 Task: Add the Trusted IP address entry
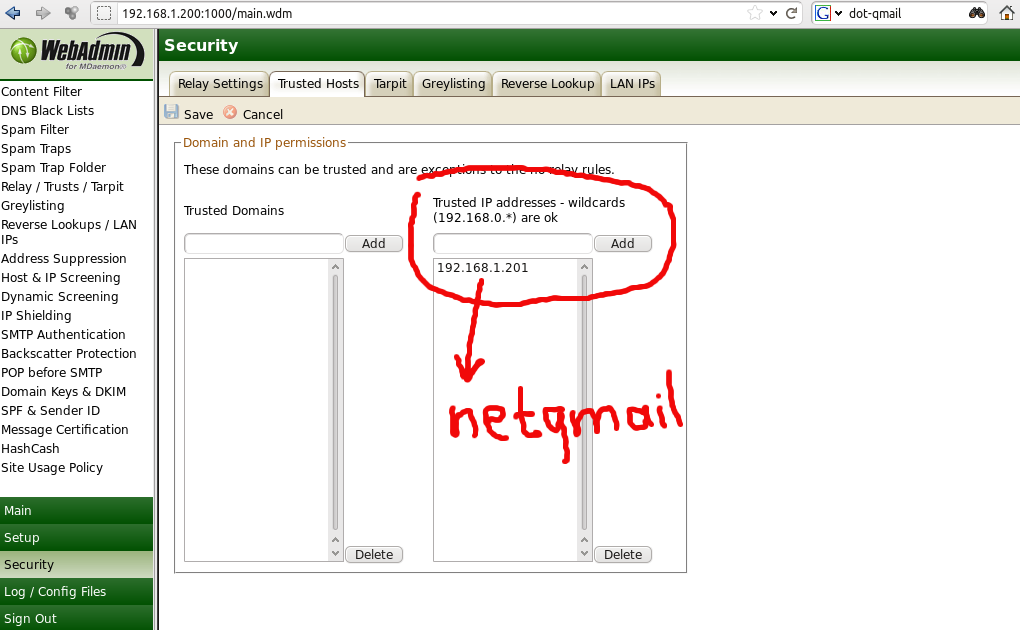622,243
